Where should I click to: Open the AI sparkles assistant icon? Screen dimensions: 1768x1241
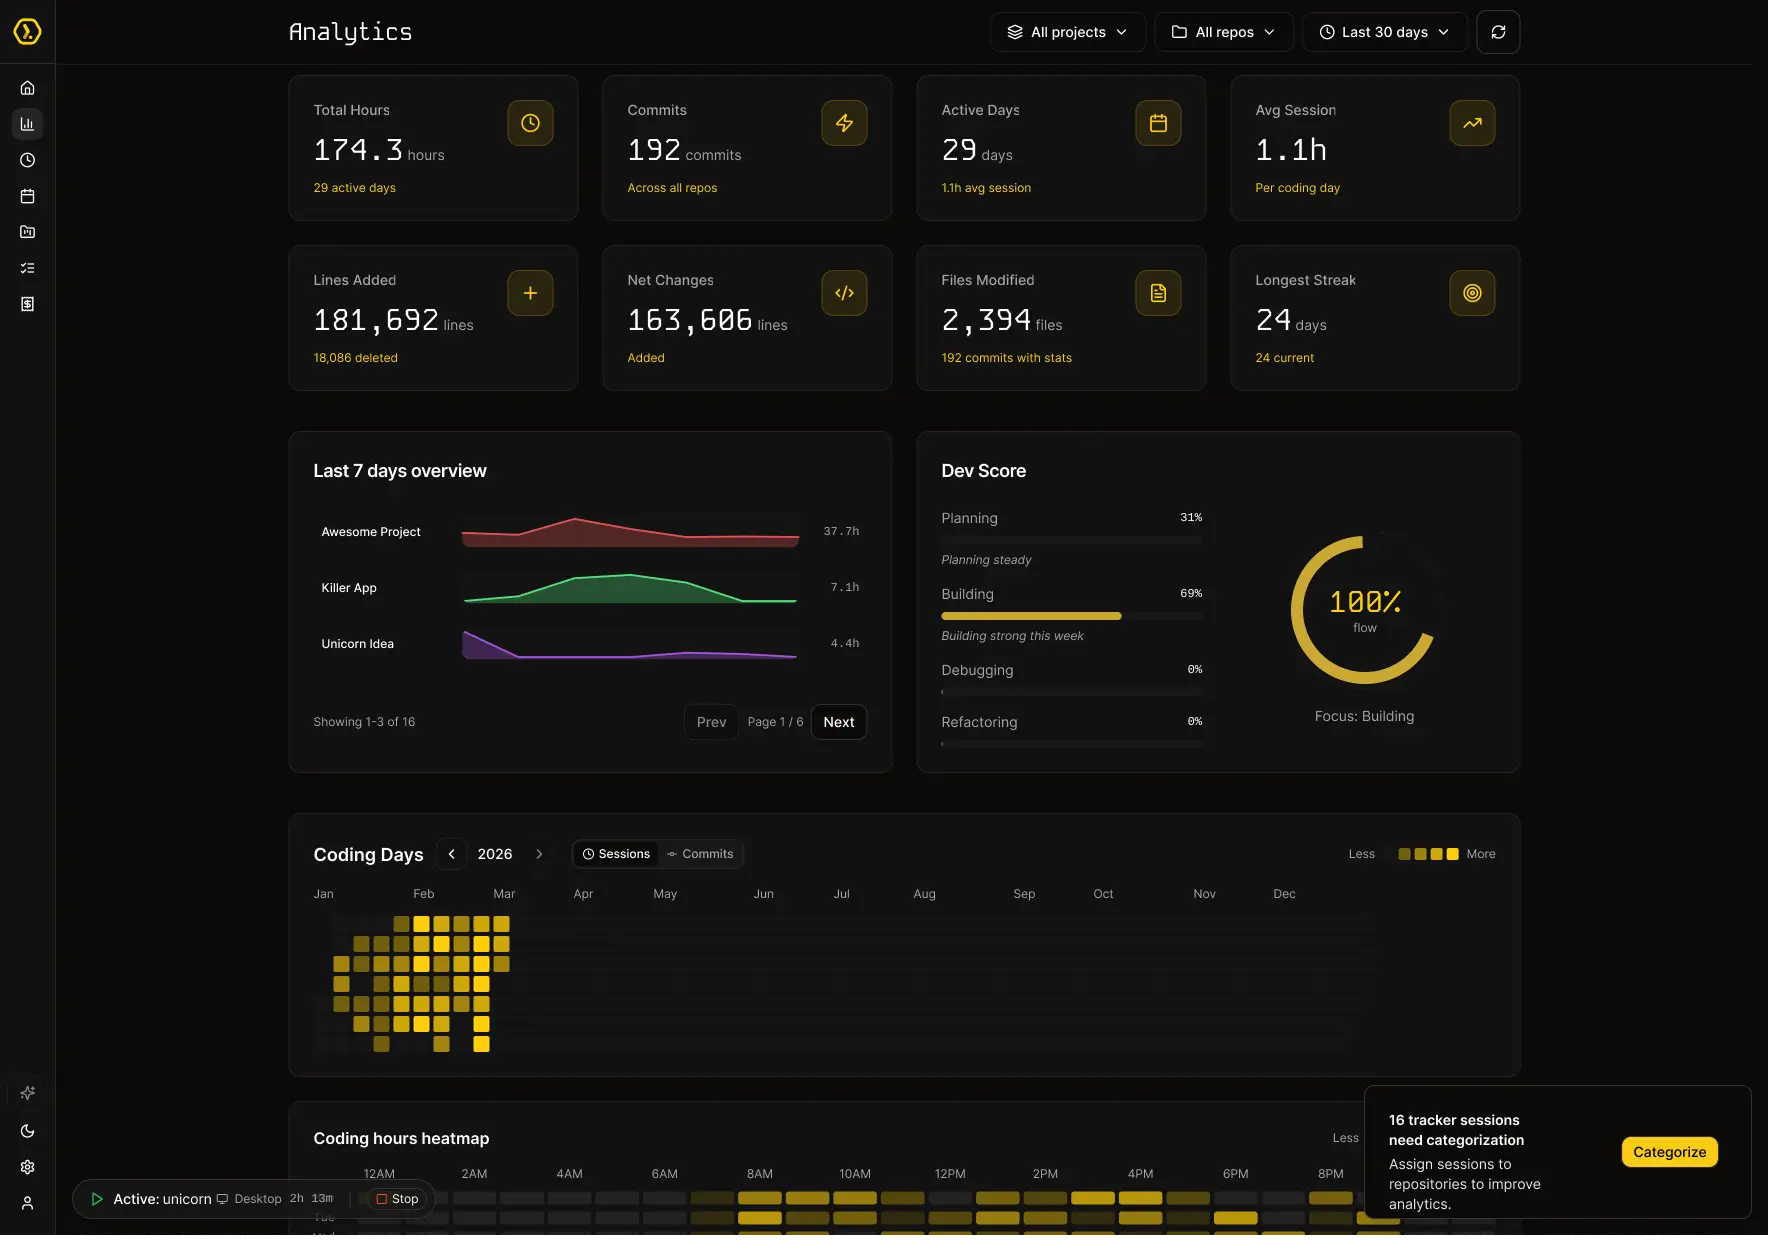pos(27,1092)
